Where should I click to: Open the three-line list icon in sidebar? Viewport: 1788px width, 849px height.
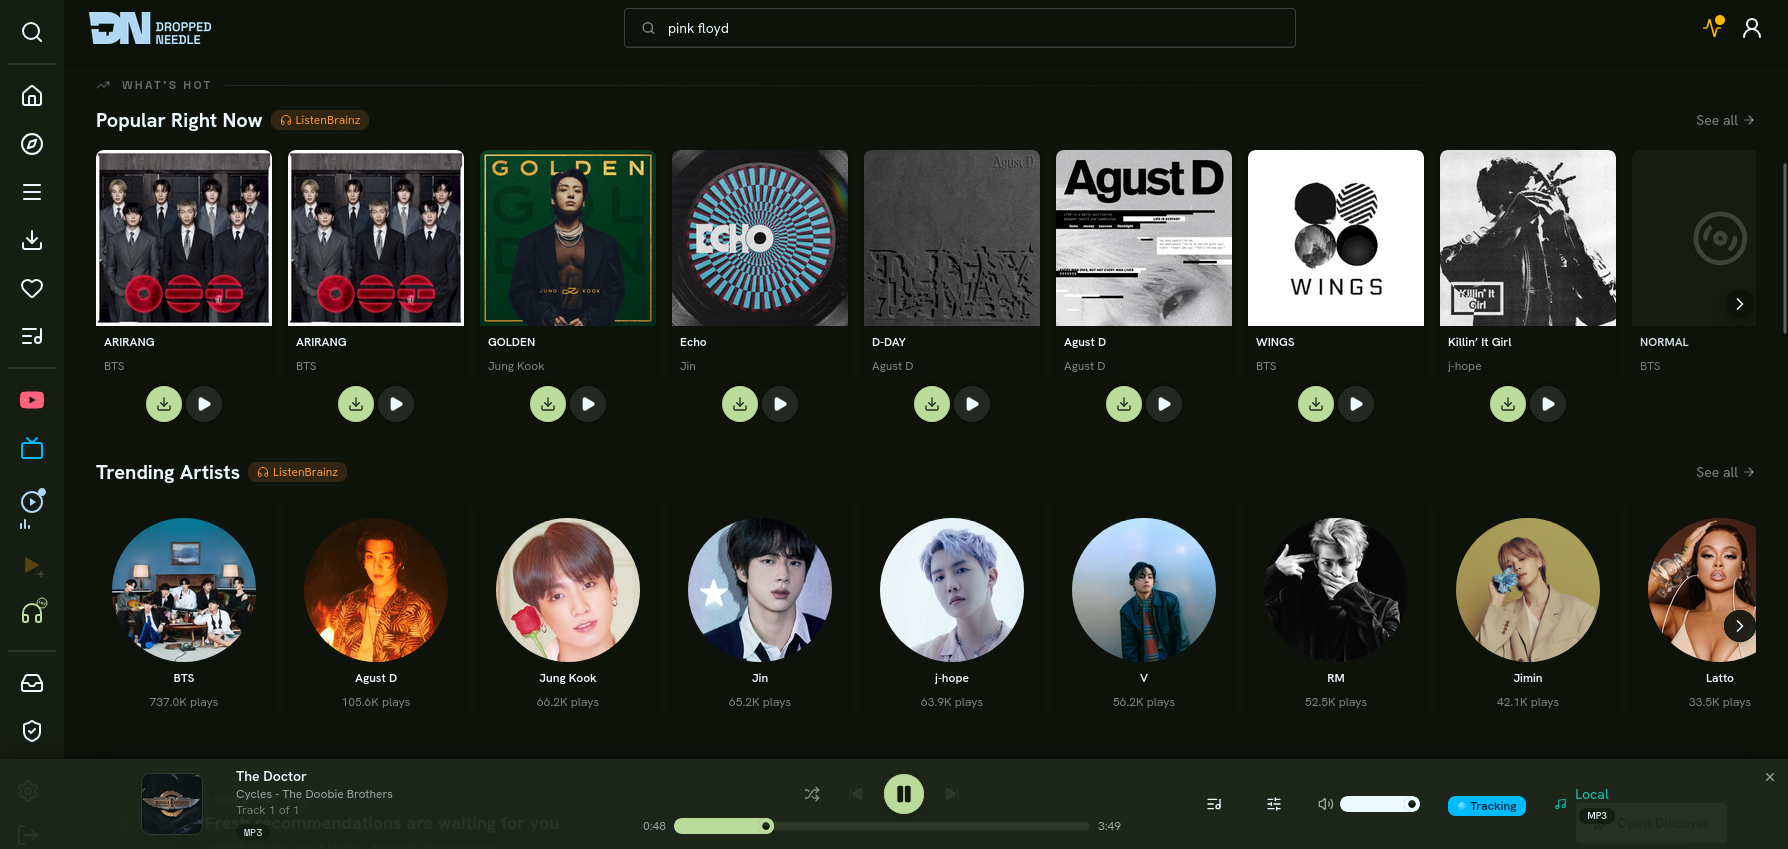[32, 192]
